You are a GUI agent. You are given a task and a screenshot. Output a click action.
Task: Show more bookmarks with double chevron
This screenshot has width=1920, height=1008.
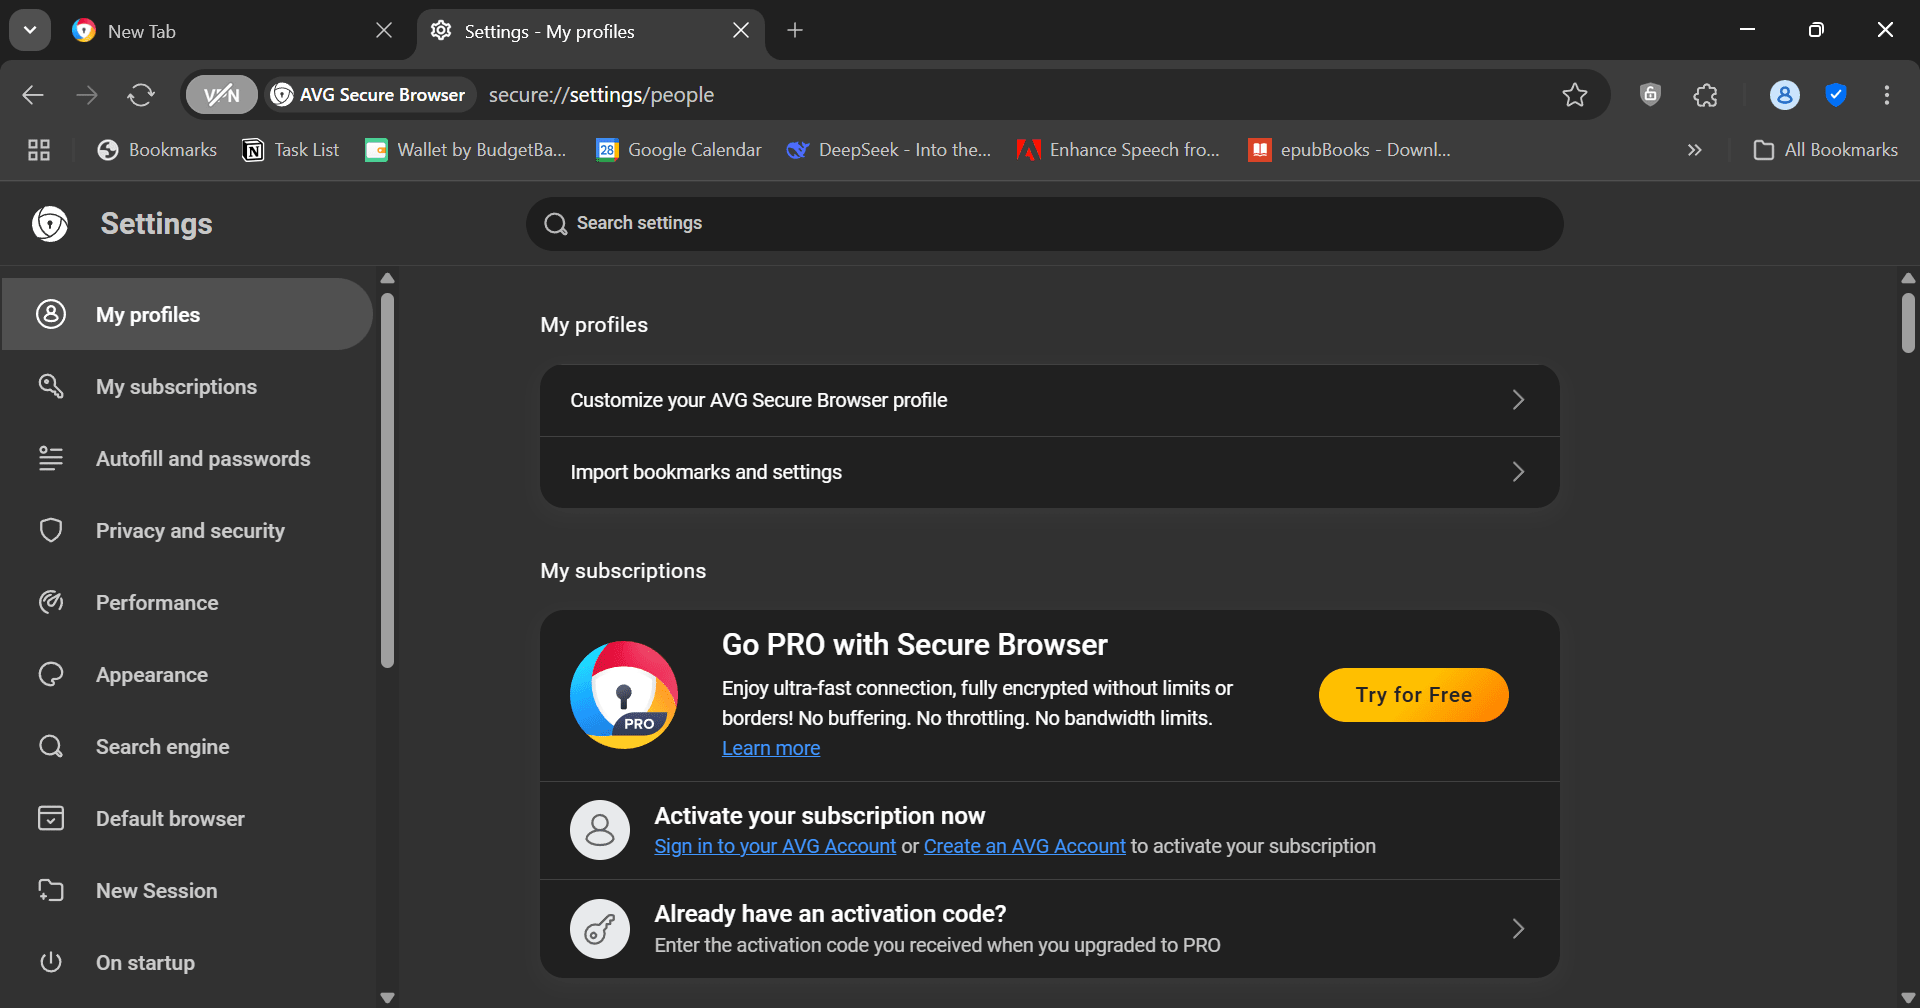click(x=1695, y=150)
